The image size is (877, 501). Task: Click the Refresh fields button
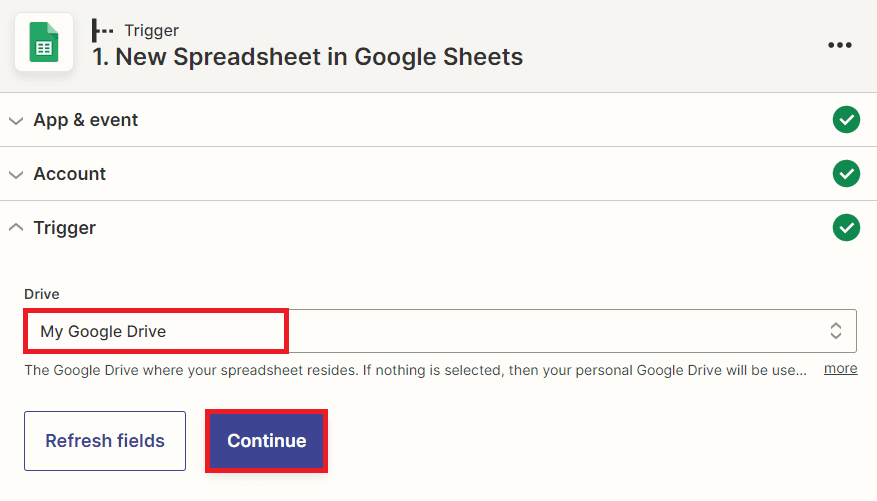[x=105, y=441]
